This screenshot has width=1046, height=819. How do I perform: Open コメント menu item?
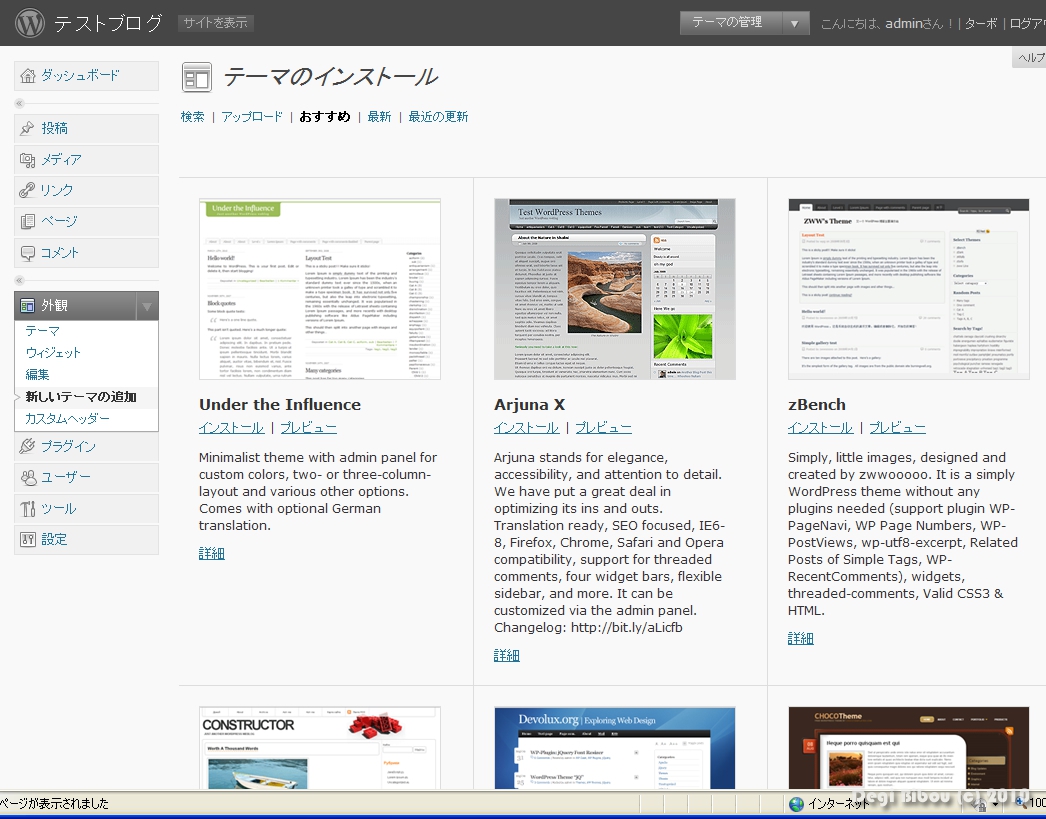[86, 253]
